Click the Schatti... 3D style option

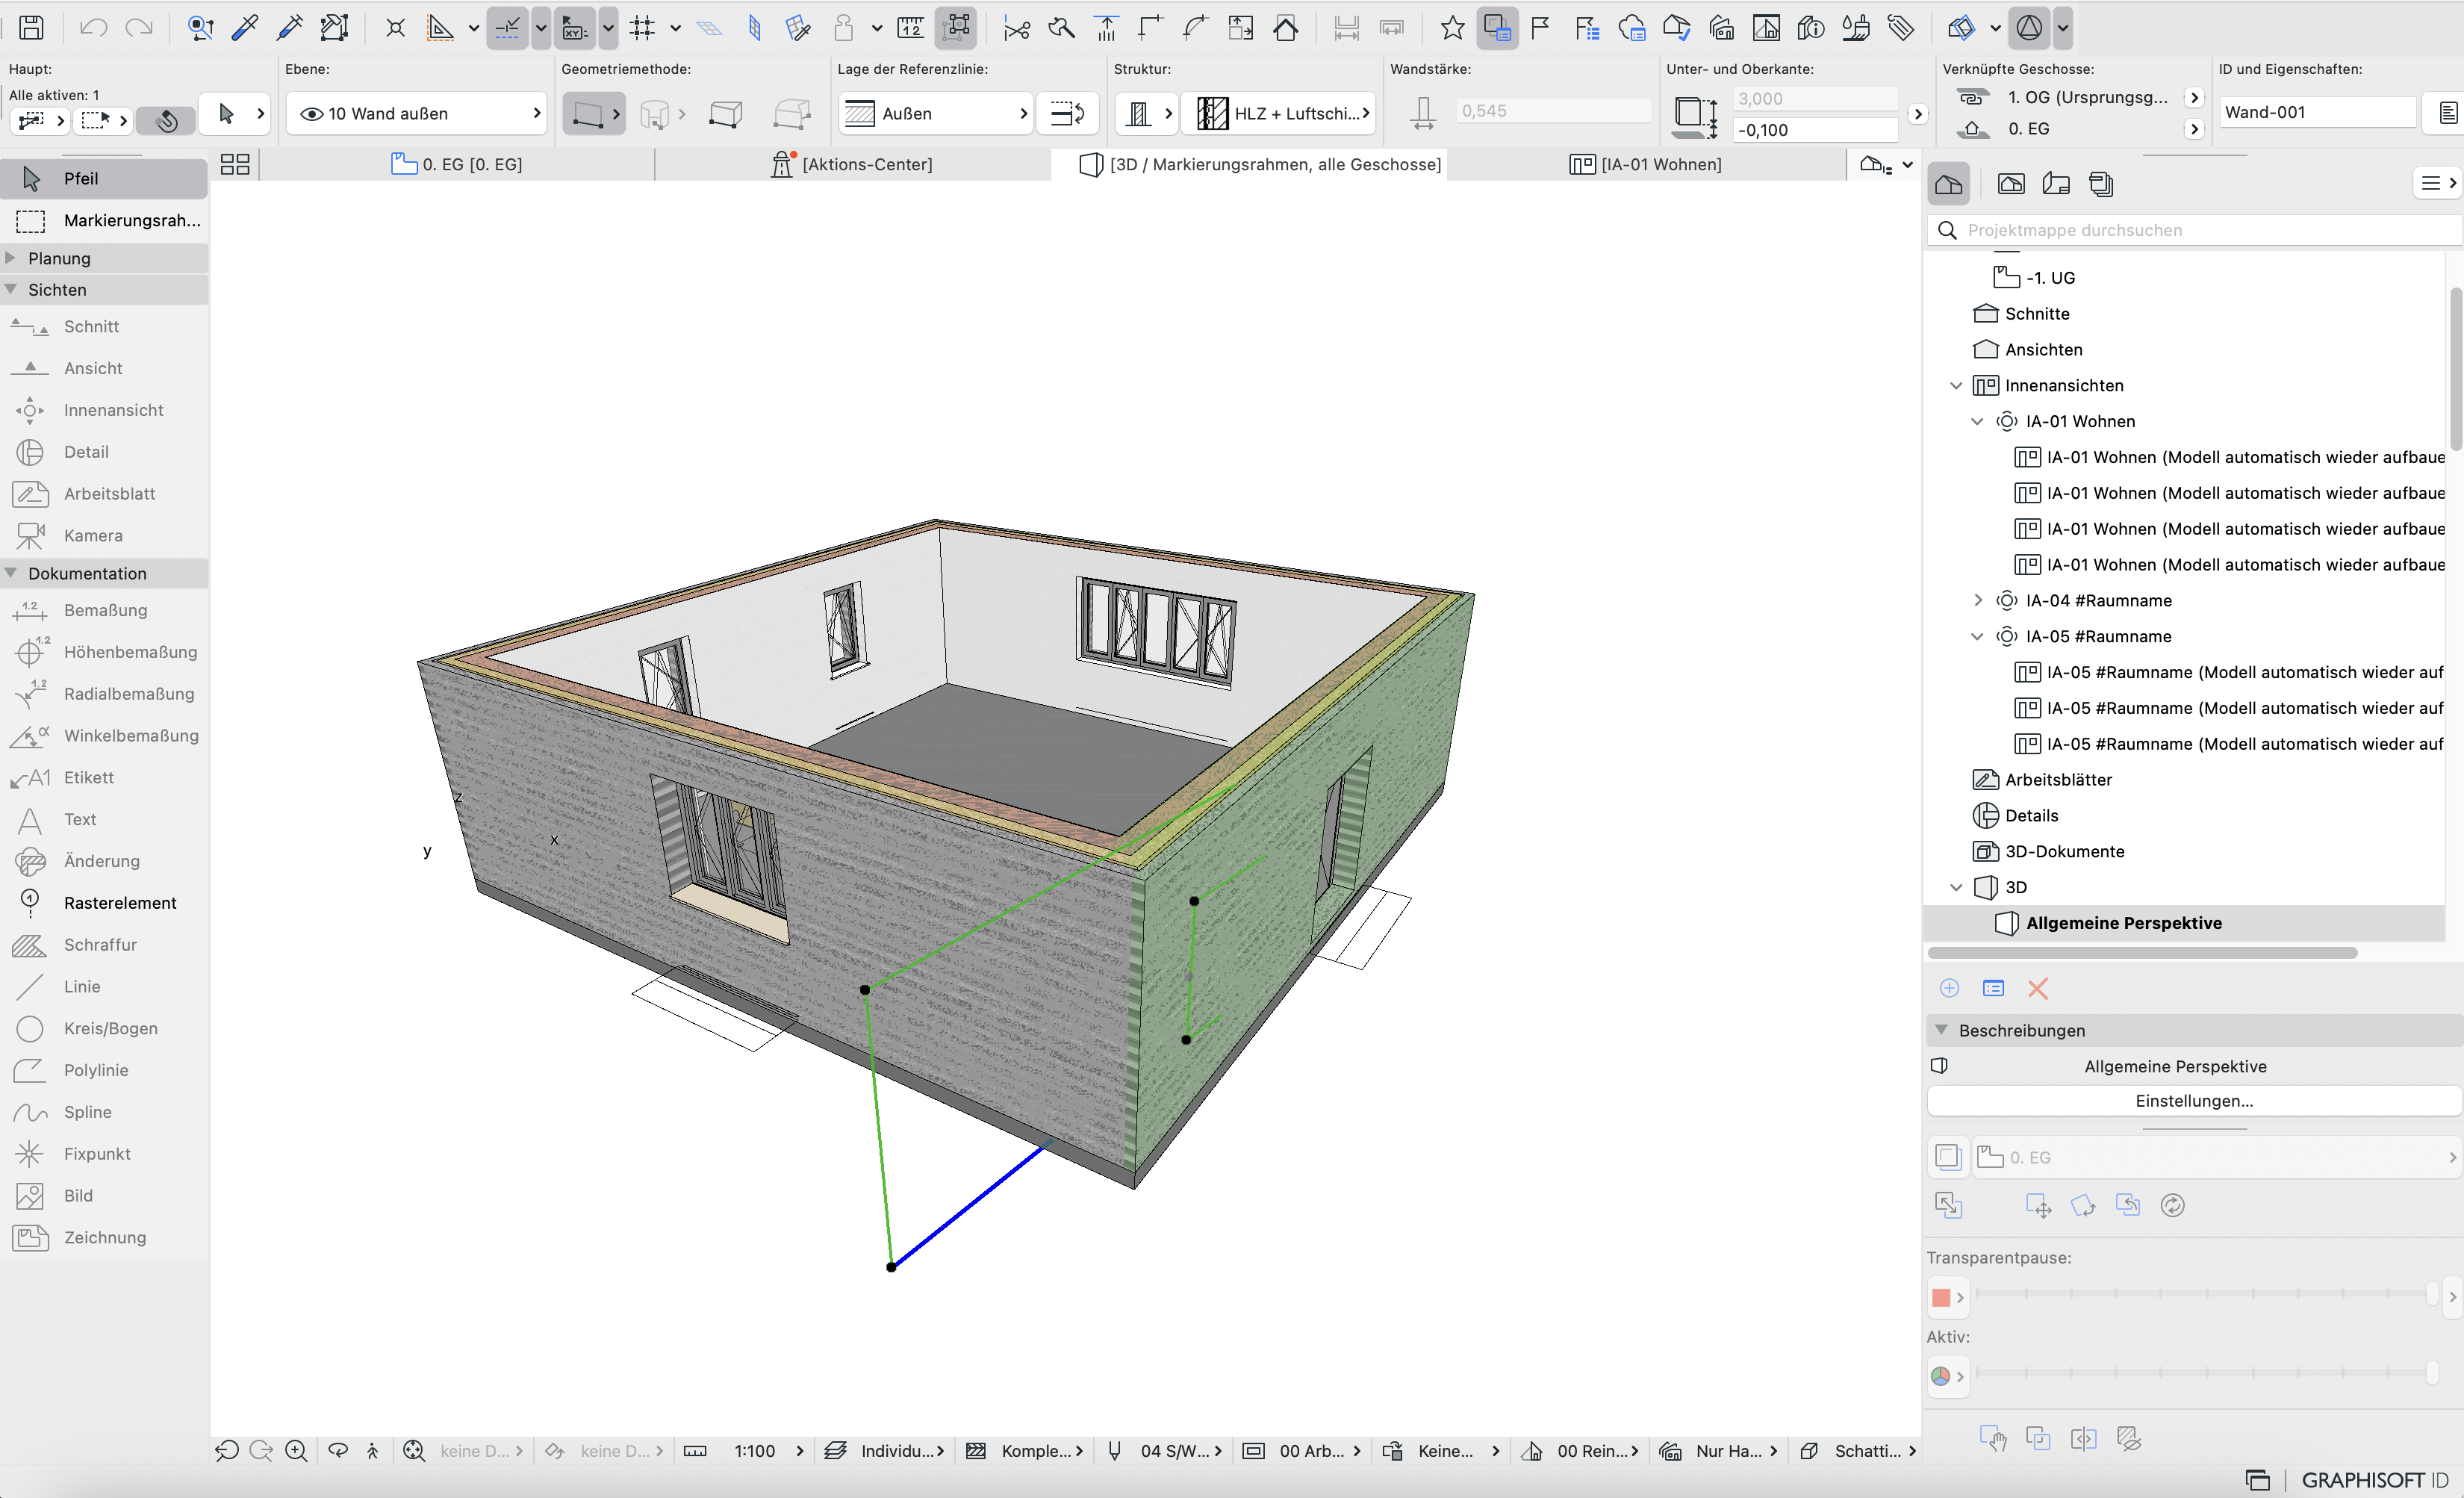1857,1451
